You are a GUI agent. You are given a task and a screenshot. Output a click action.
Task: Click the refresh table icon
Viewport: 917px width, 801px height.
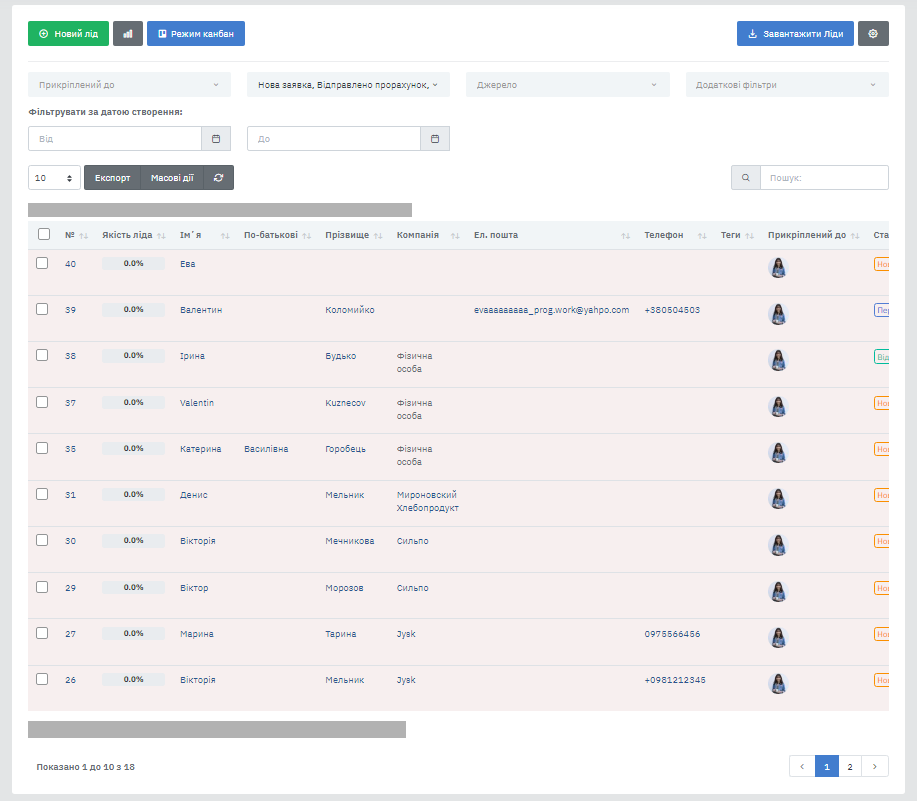[x=219, y=178]
